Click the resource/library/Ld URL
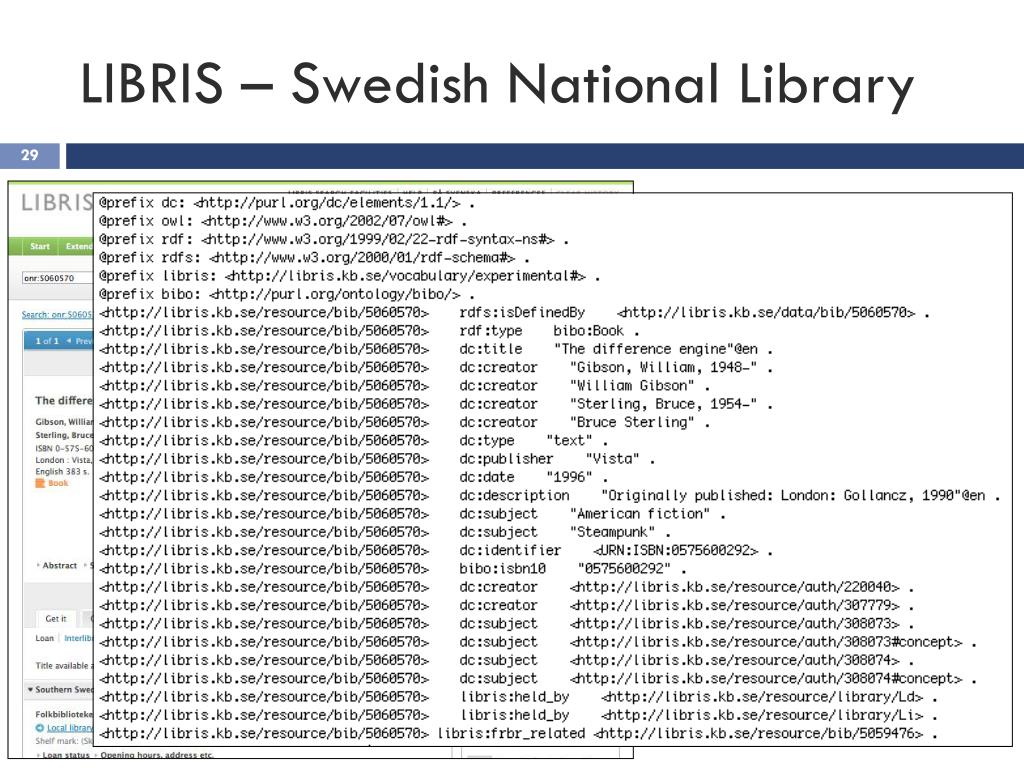 tap(762, 697)
